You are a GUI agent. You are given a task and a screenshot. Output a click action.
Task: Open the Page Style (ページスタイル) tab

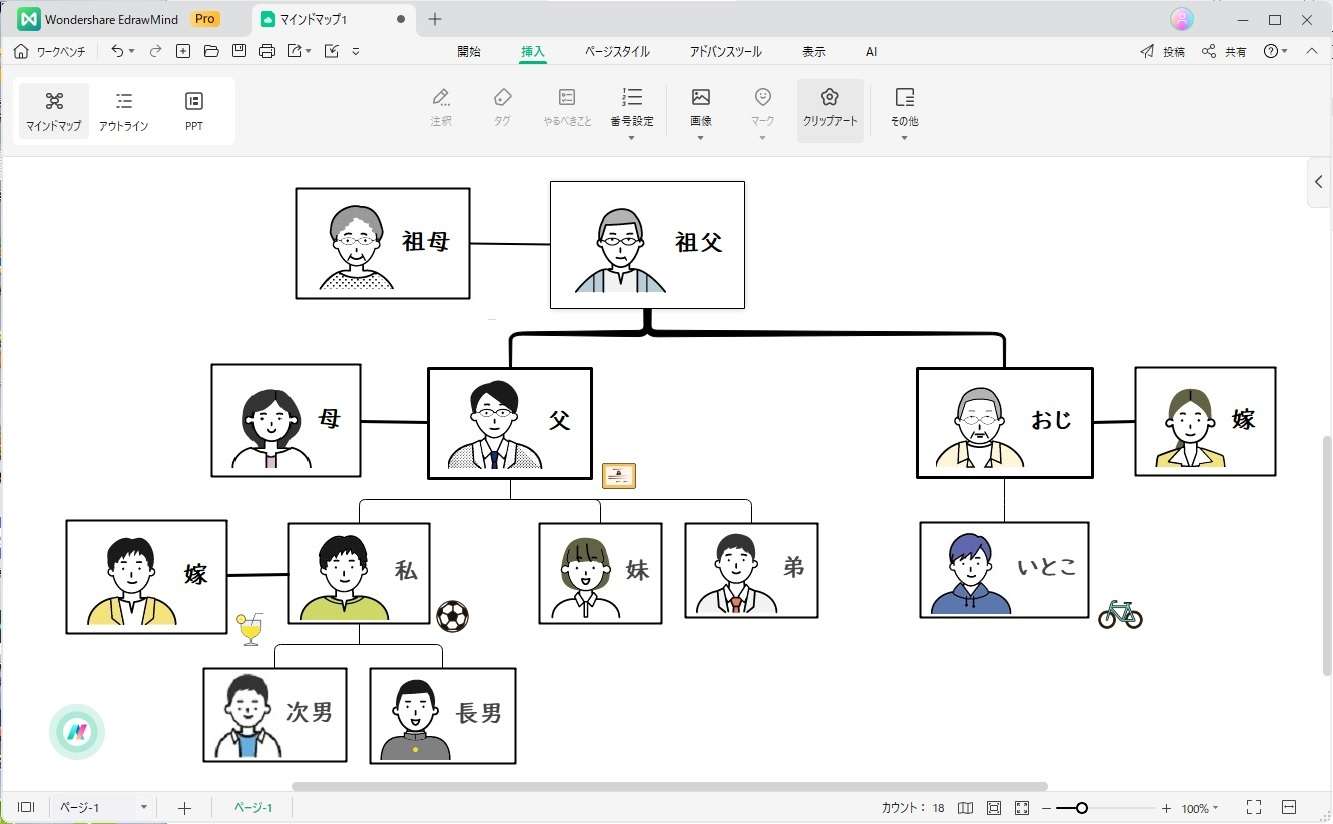pos(616,52)
